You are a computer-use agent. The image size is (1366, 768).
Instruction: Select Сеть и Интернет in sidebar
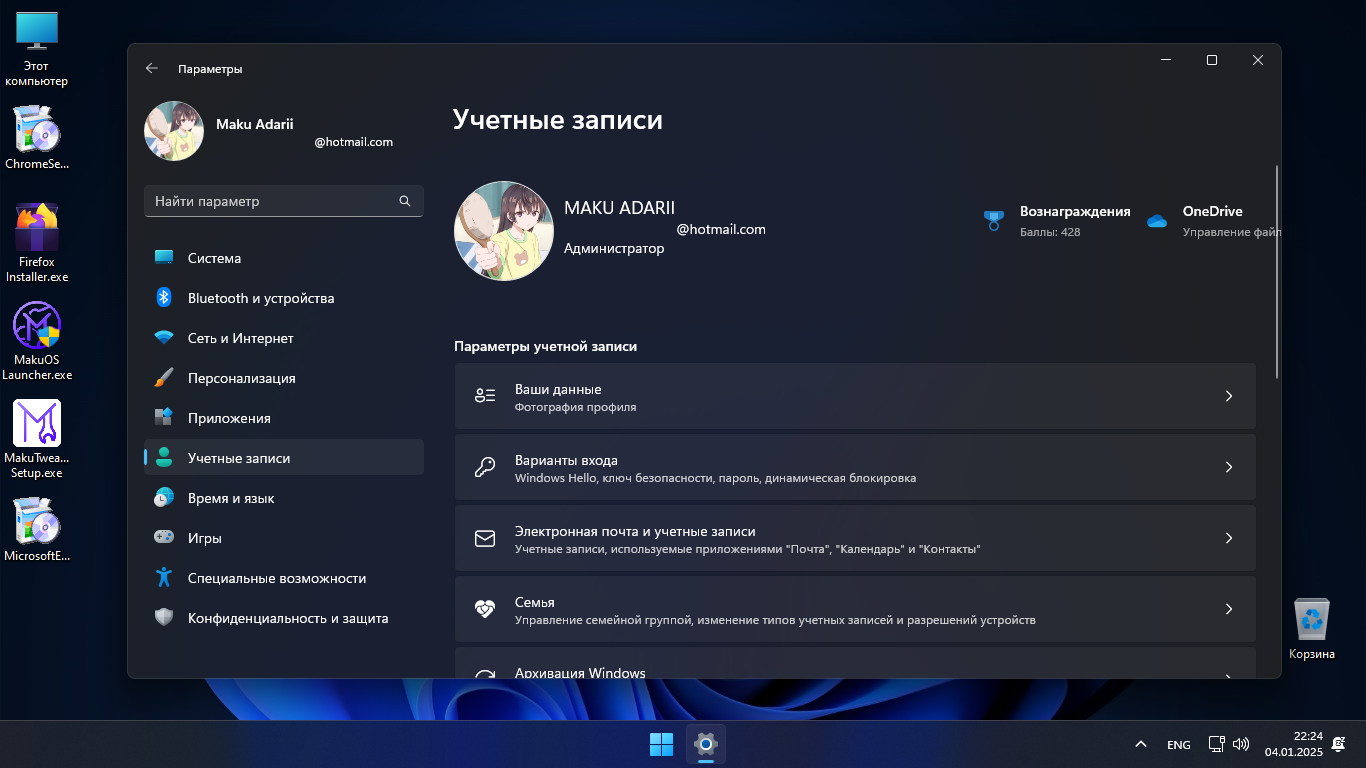(284, 338)
